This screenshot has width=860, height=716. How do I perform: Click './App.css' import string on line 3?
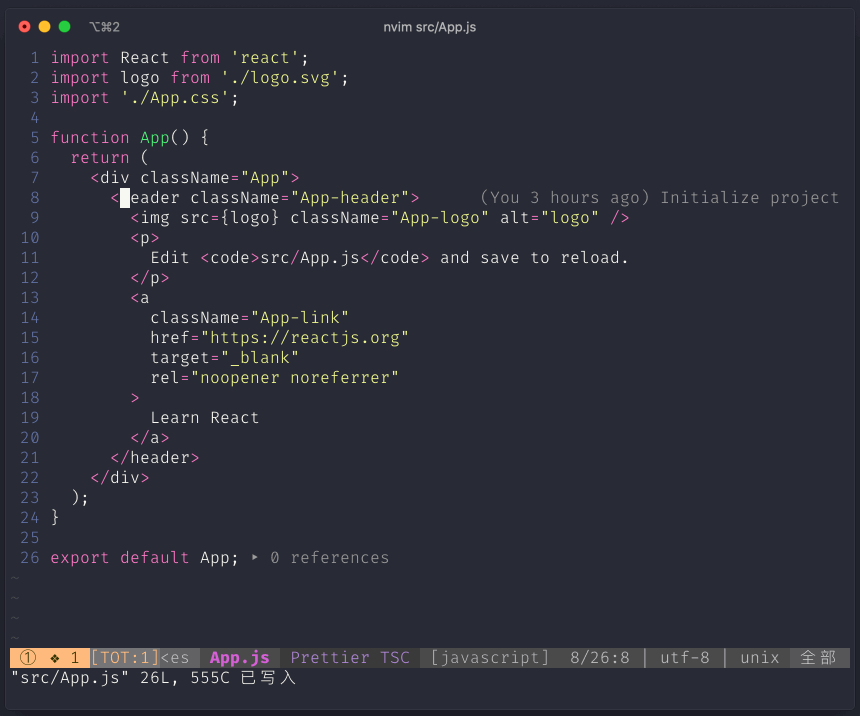(176, 98)
